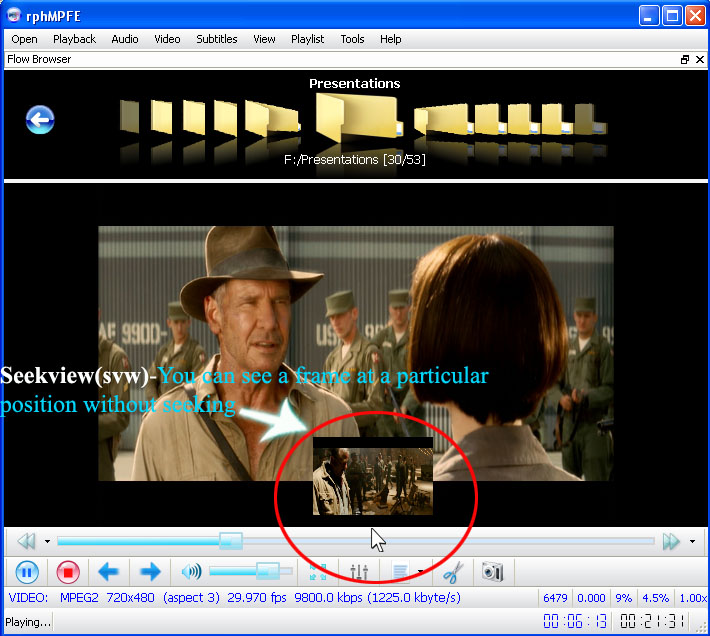Toggle fullscreen with the expand arrows icon
This screenshot has width=710, height=636.
click(x=318, y=572)
